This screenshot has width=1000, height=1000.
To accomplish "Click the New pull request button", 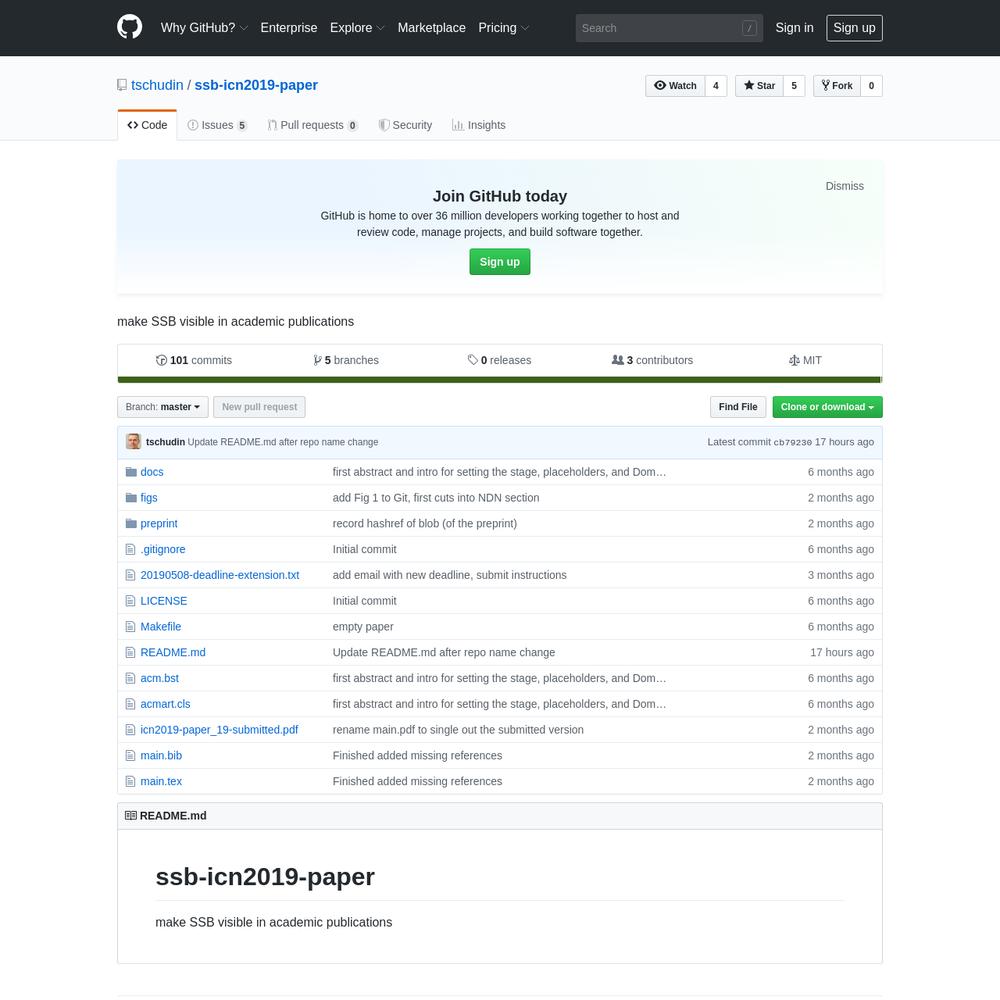I will 259,407.
